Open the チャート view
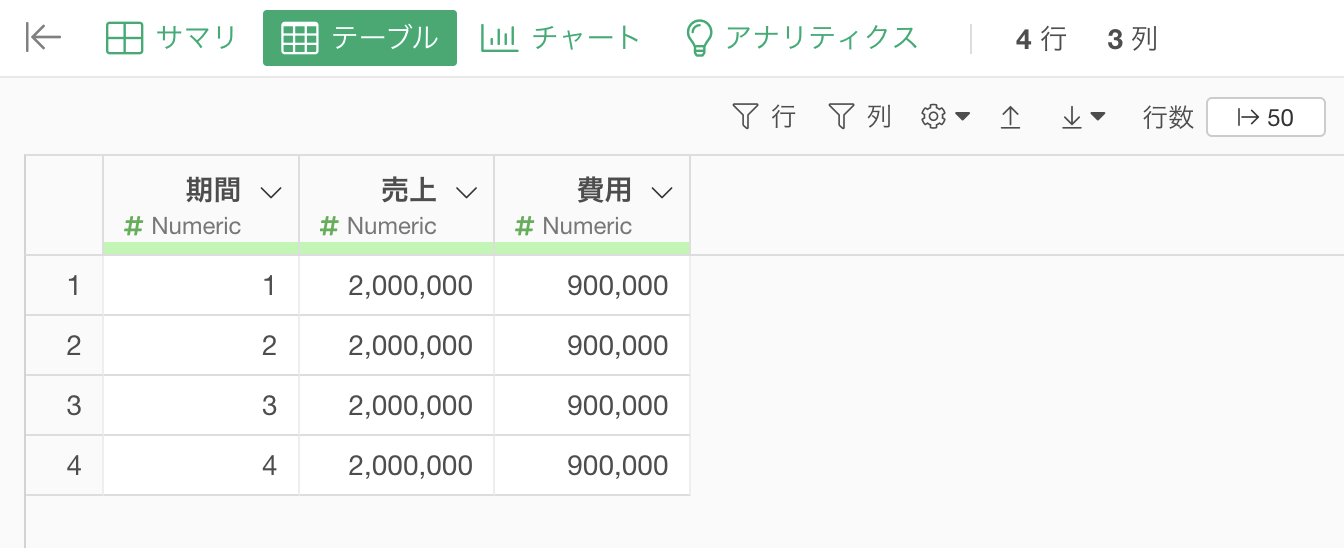1344x548 pixels. pyautogui.click(x=560, y=38)
